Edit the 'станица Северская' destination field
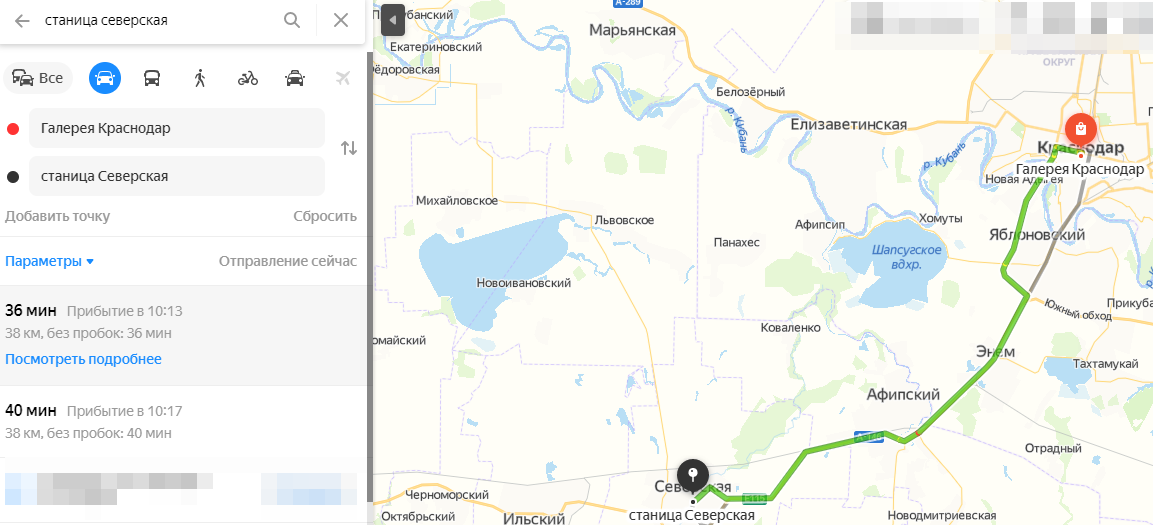Image resolution: width=1153 pixels, height=525 pixels. coord(176,176)
